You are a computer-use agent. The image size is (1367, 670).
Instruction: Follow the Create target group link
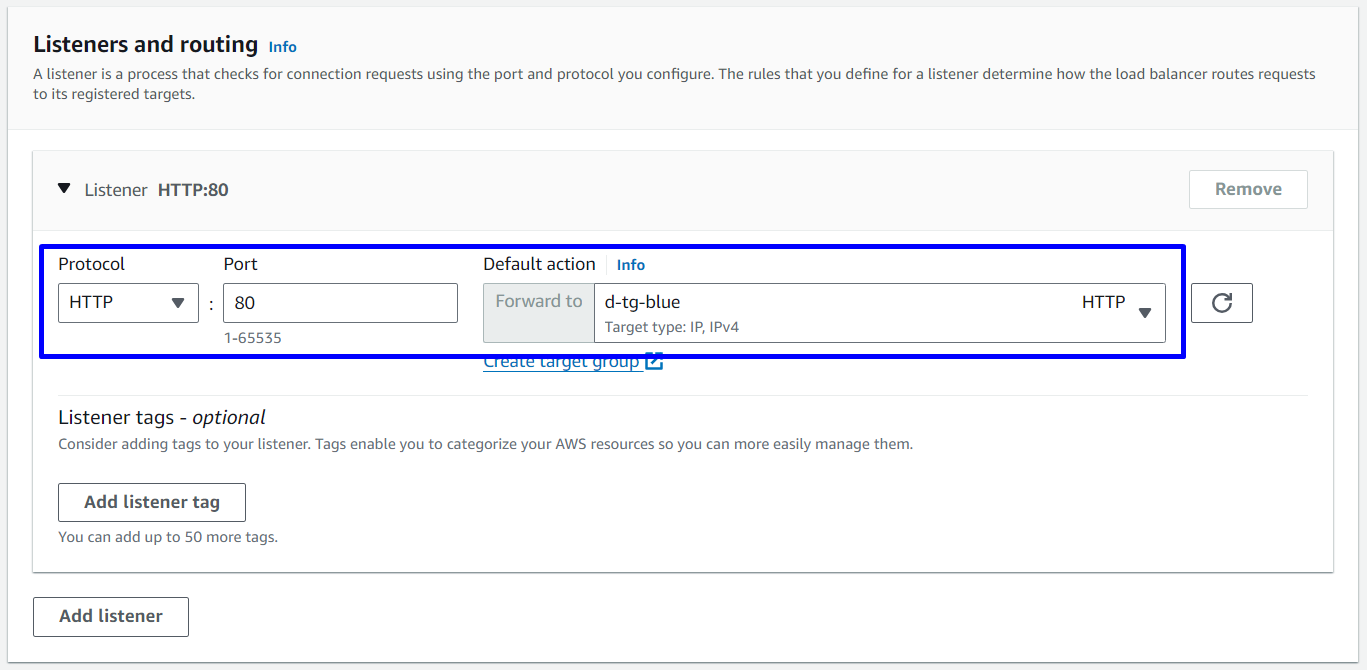[x=561, y=362]
